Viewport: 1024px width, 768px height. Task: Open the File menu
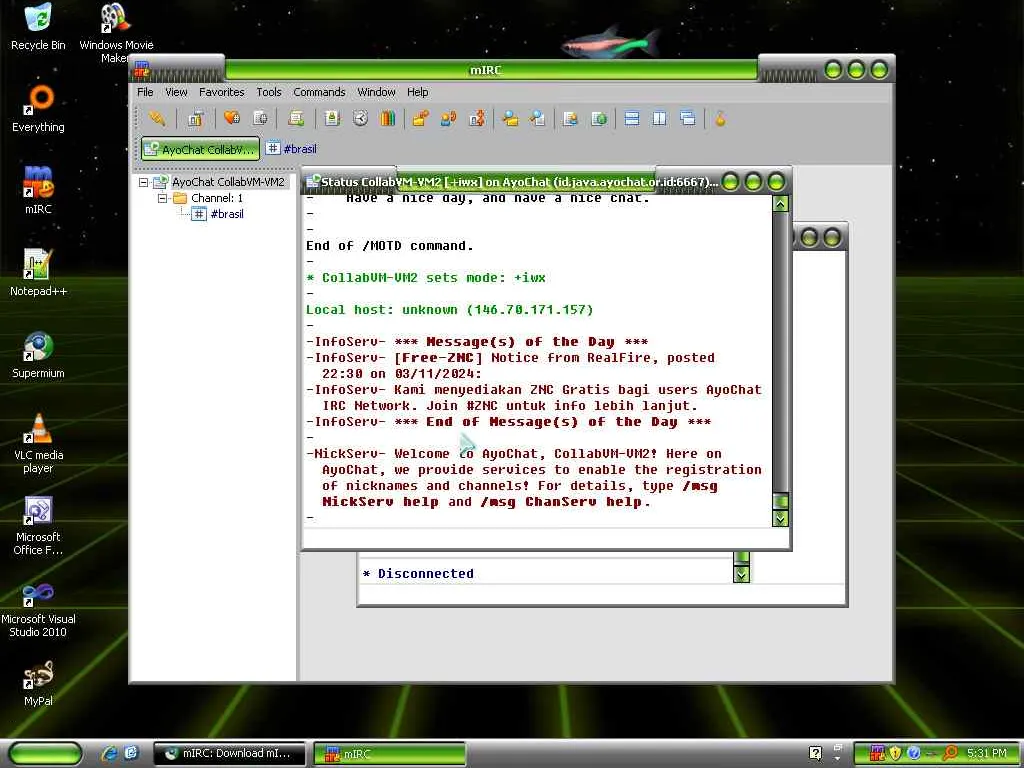145,92
